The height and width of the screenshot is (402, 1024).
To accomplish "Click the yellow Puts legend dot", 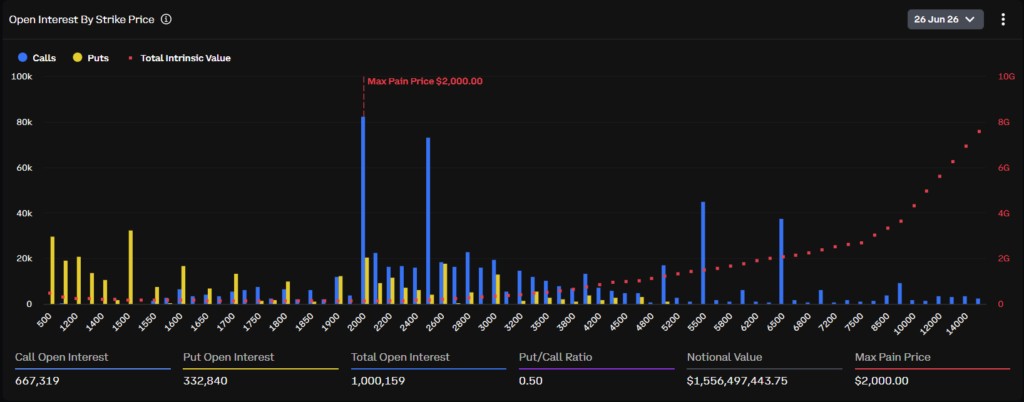I will [x=77, y=58].
